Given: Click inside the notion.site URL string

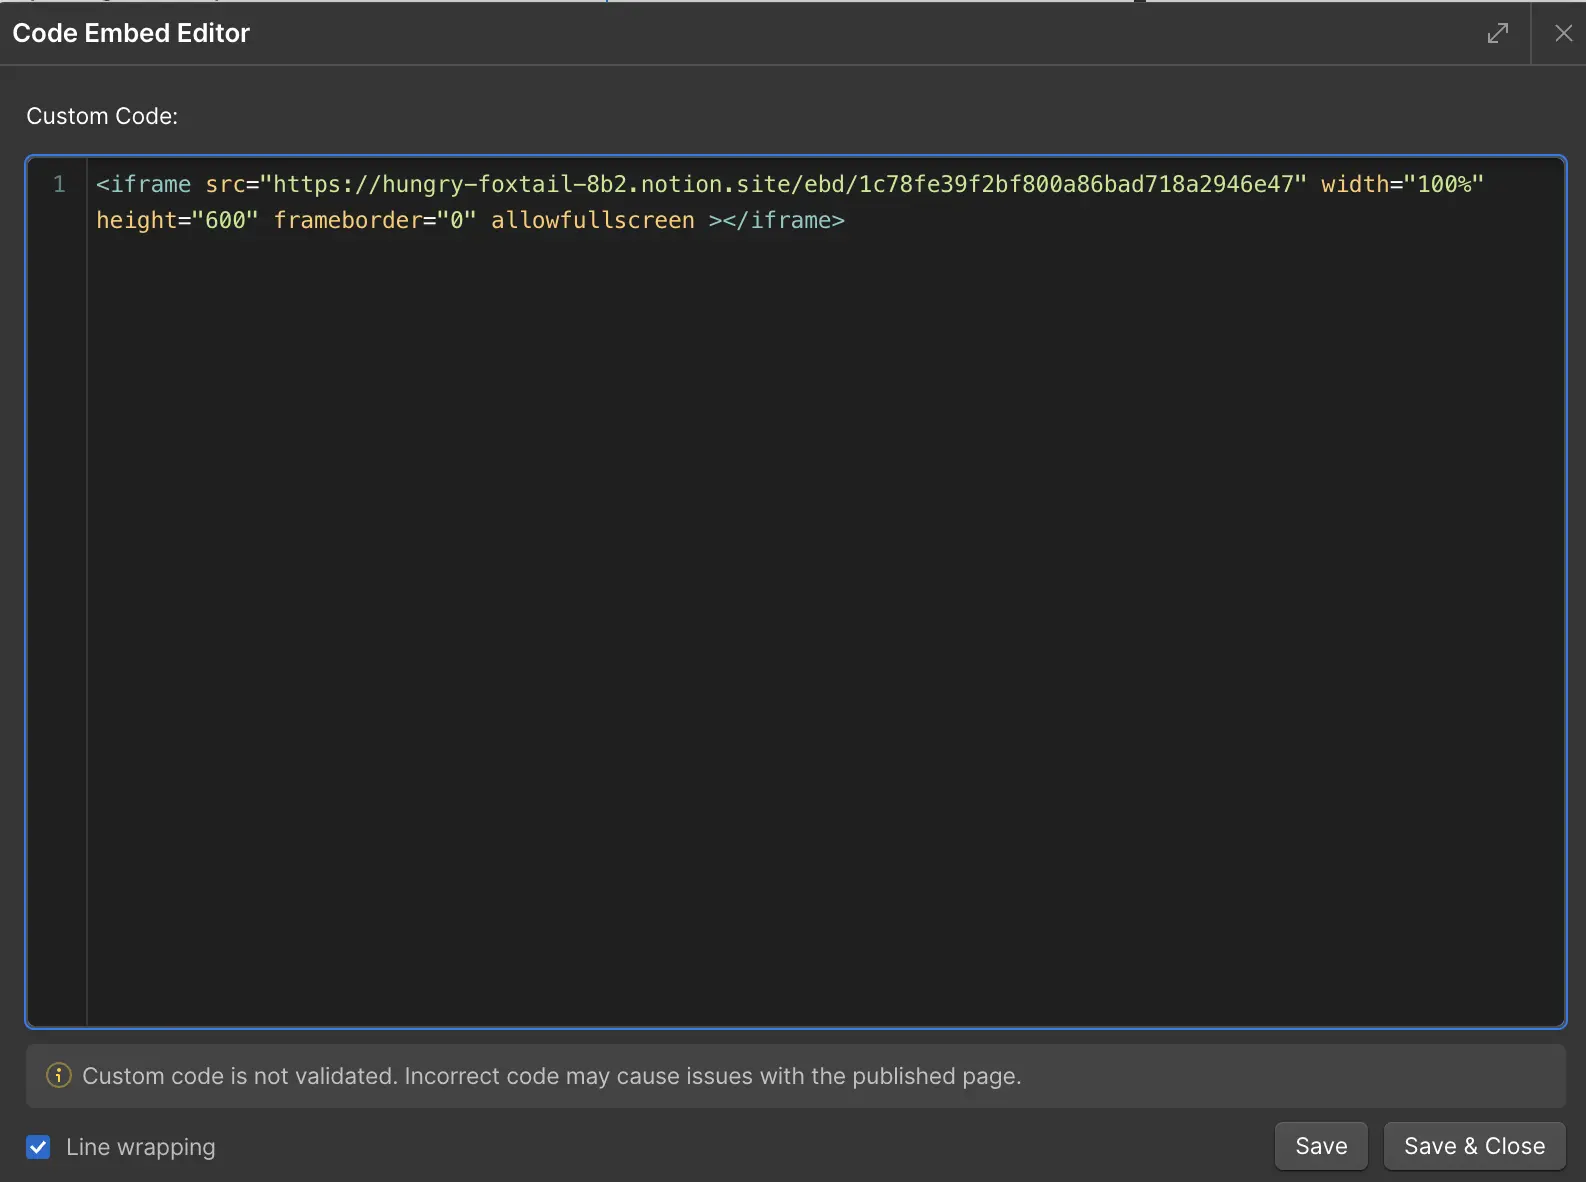Looking at the screenshot, I should click(x=780, y=184).
